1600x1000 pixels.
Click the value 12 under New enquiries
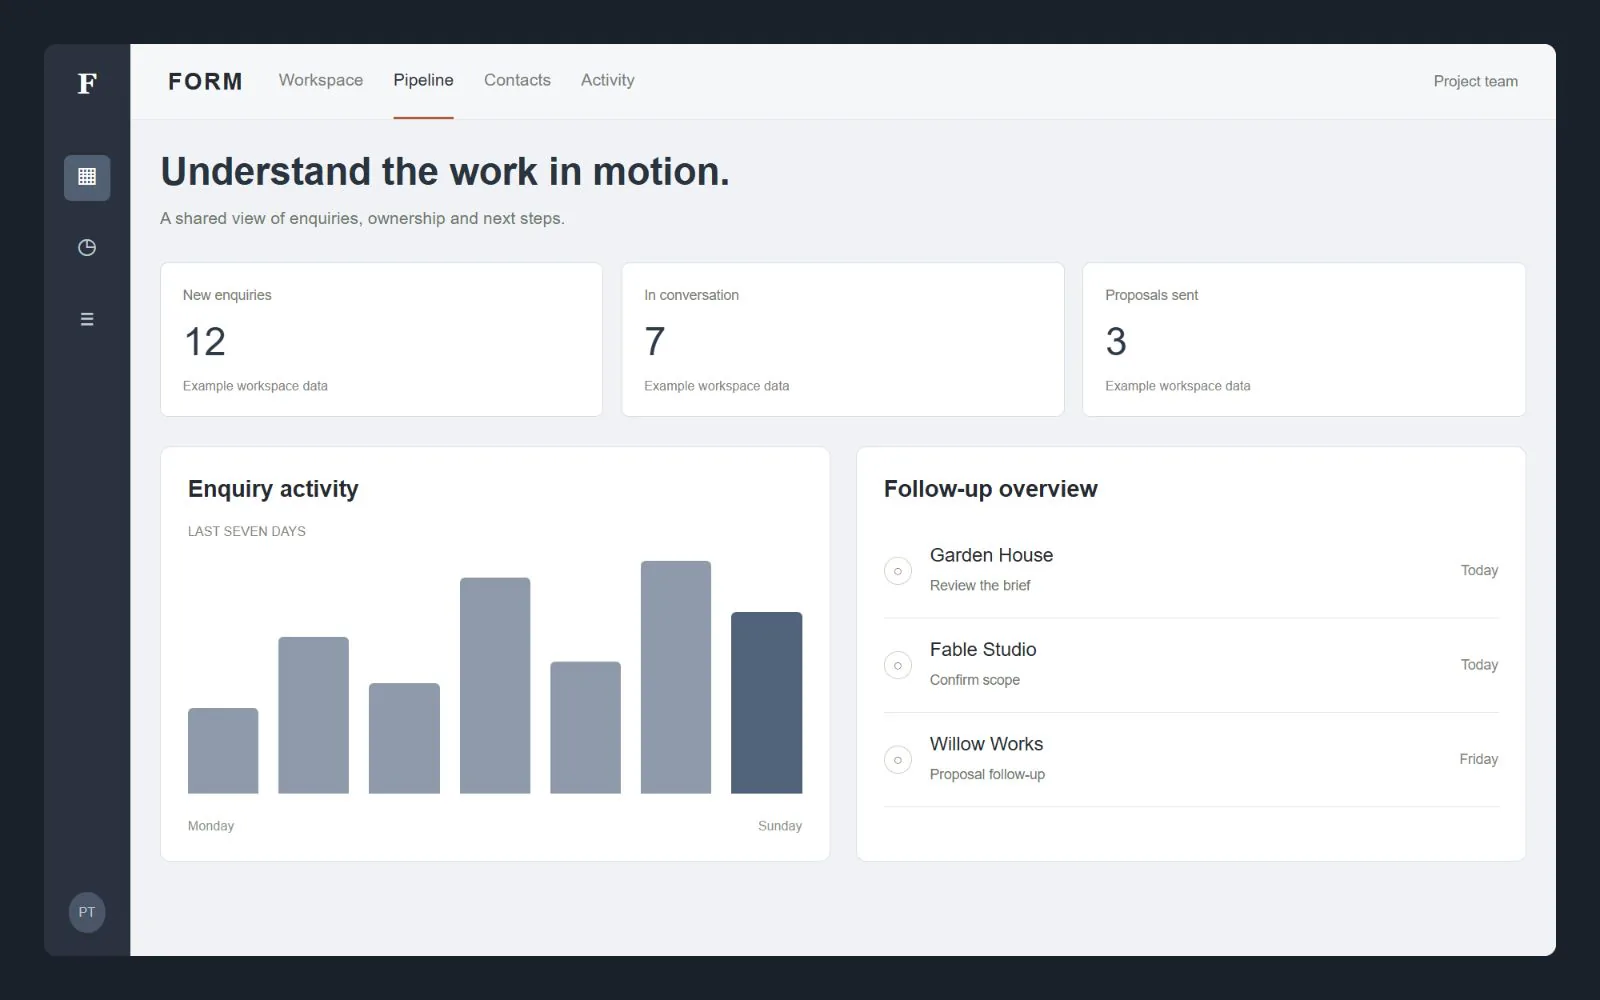pos(205,342)
